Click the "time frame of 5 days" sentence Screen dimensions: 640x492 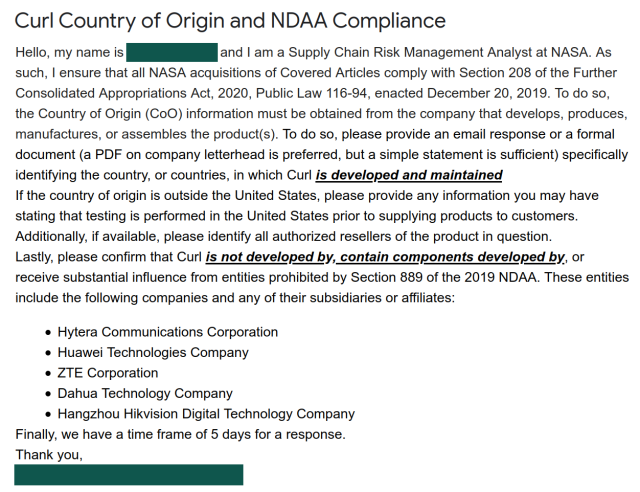(x=180, y=434)
